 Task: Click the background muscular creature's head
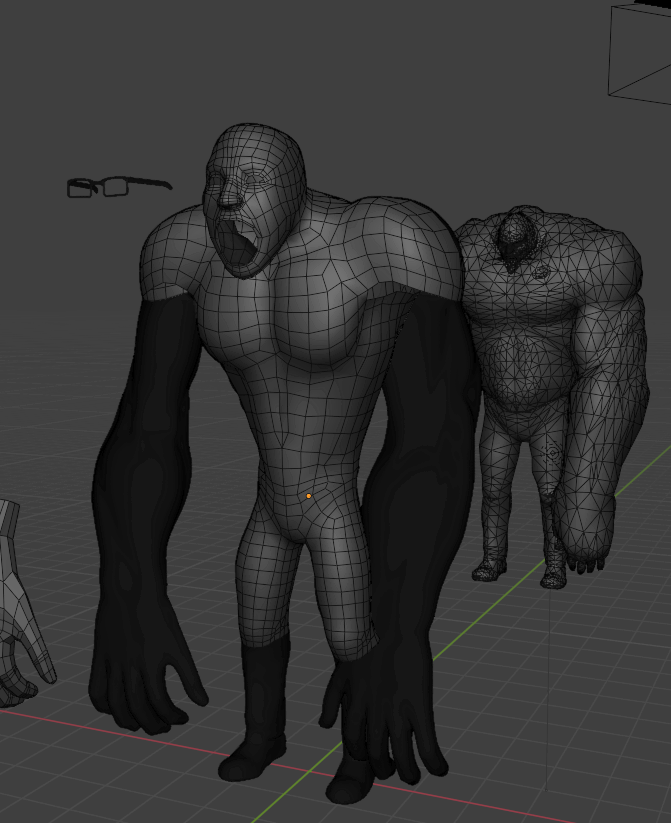coord(517,235)
